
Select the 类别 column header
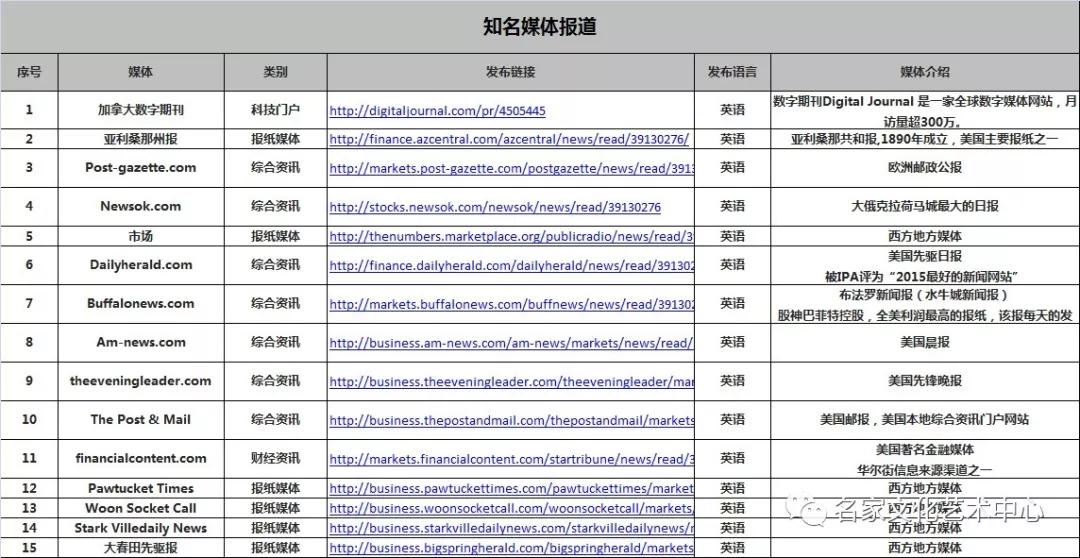276,72
